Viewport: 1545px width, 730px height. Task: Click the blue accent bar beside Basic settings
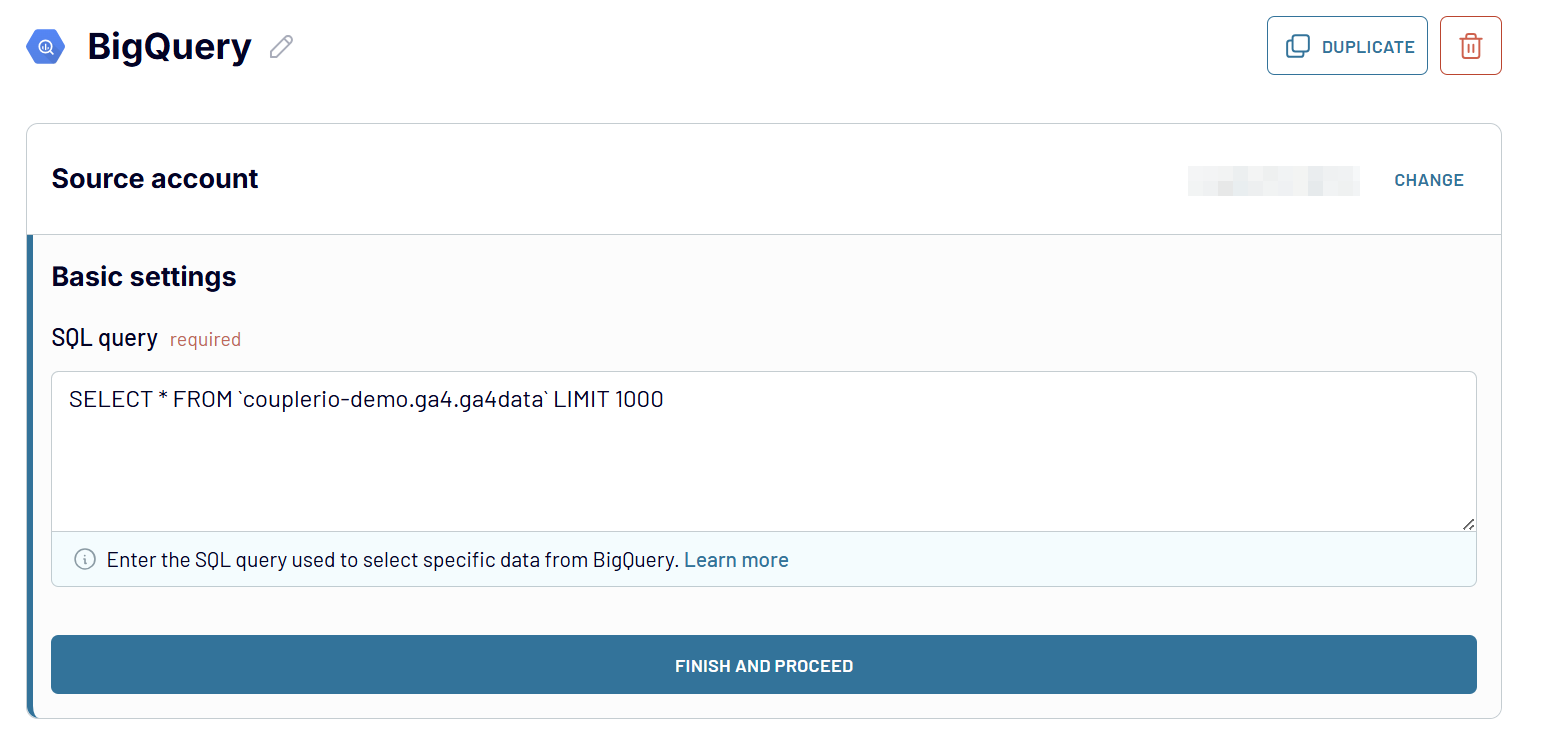(30, 476)
